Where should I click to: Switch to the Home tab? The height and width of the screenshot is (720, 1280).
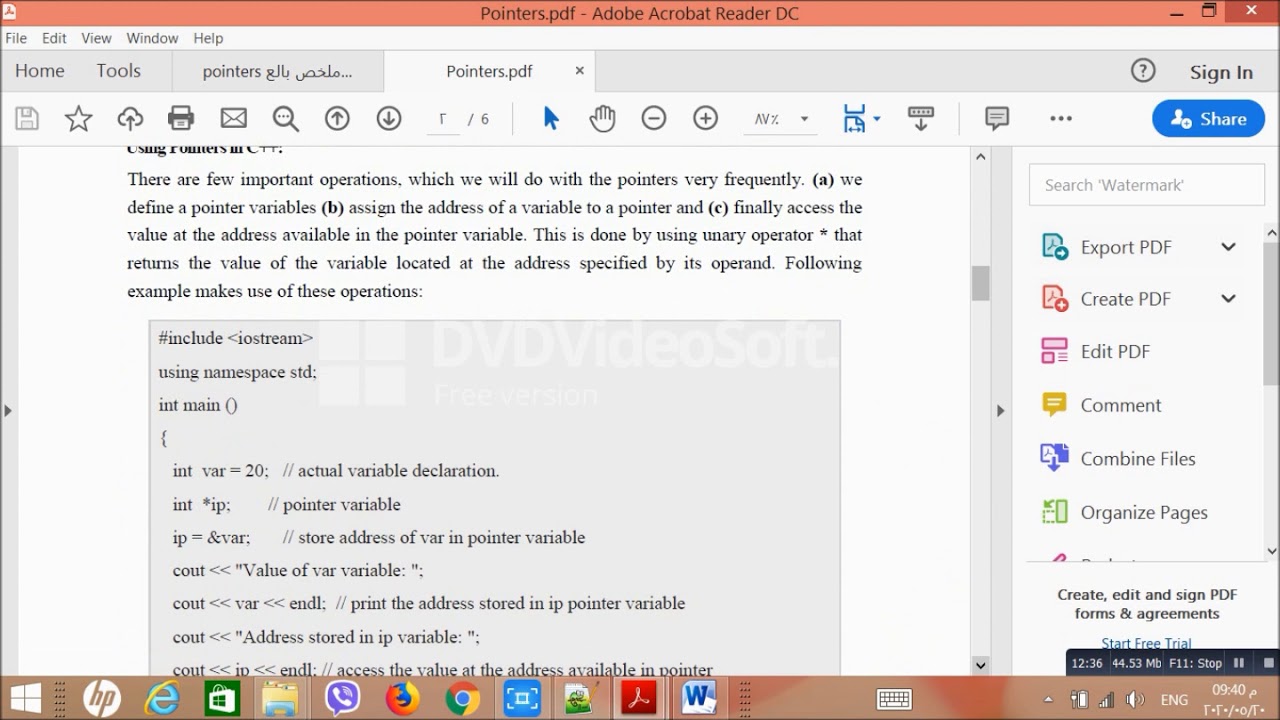(40, 71)
